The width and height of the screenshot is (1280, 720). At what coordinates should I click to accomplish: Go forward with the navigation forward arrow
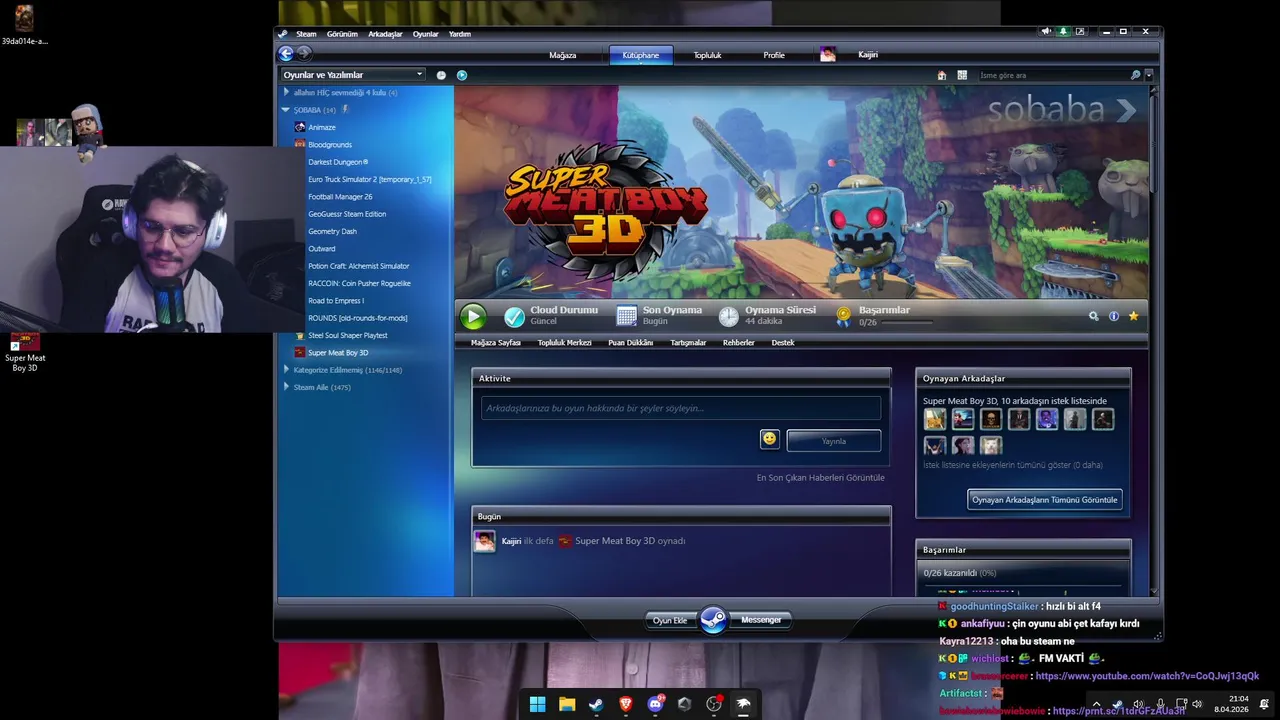[304, 54]
